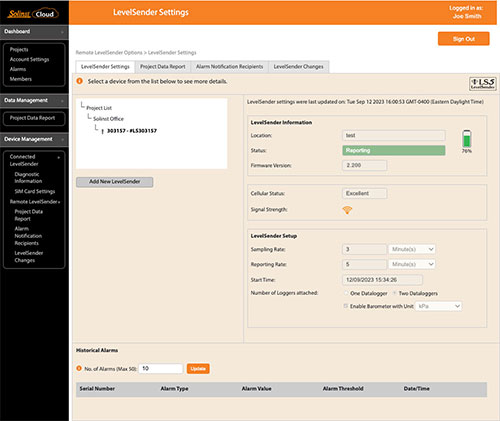Open the Reporting Rate units dropdown
Screen dimensions: 500x421
412,264
